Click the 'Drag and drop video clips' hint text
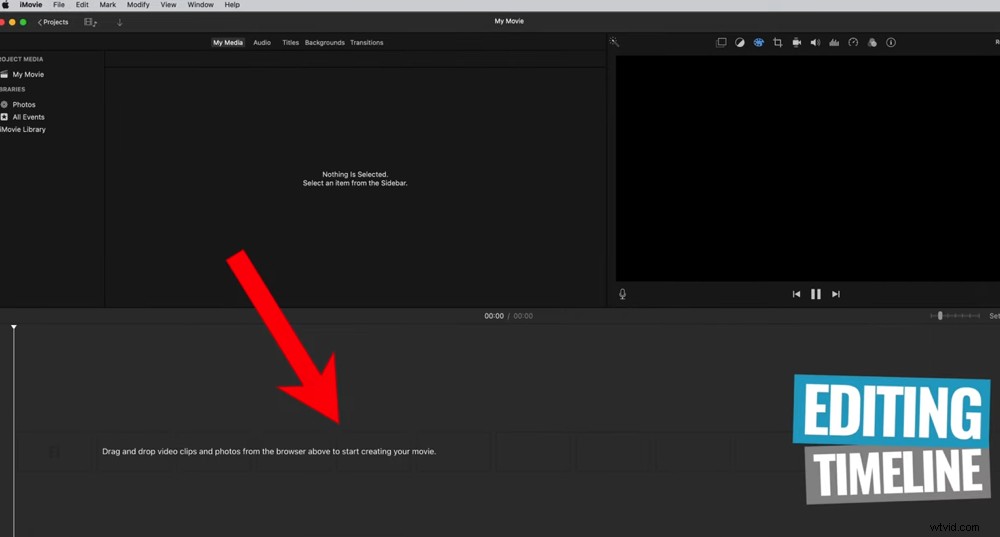1000x537 pixels. tap(269, 452)
